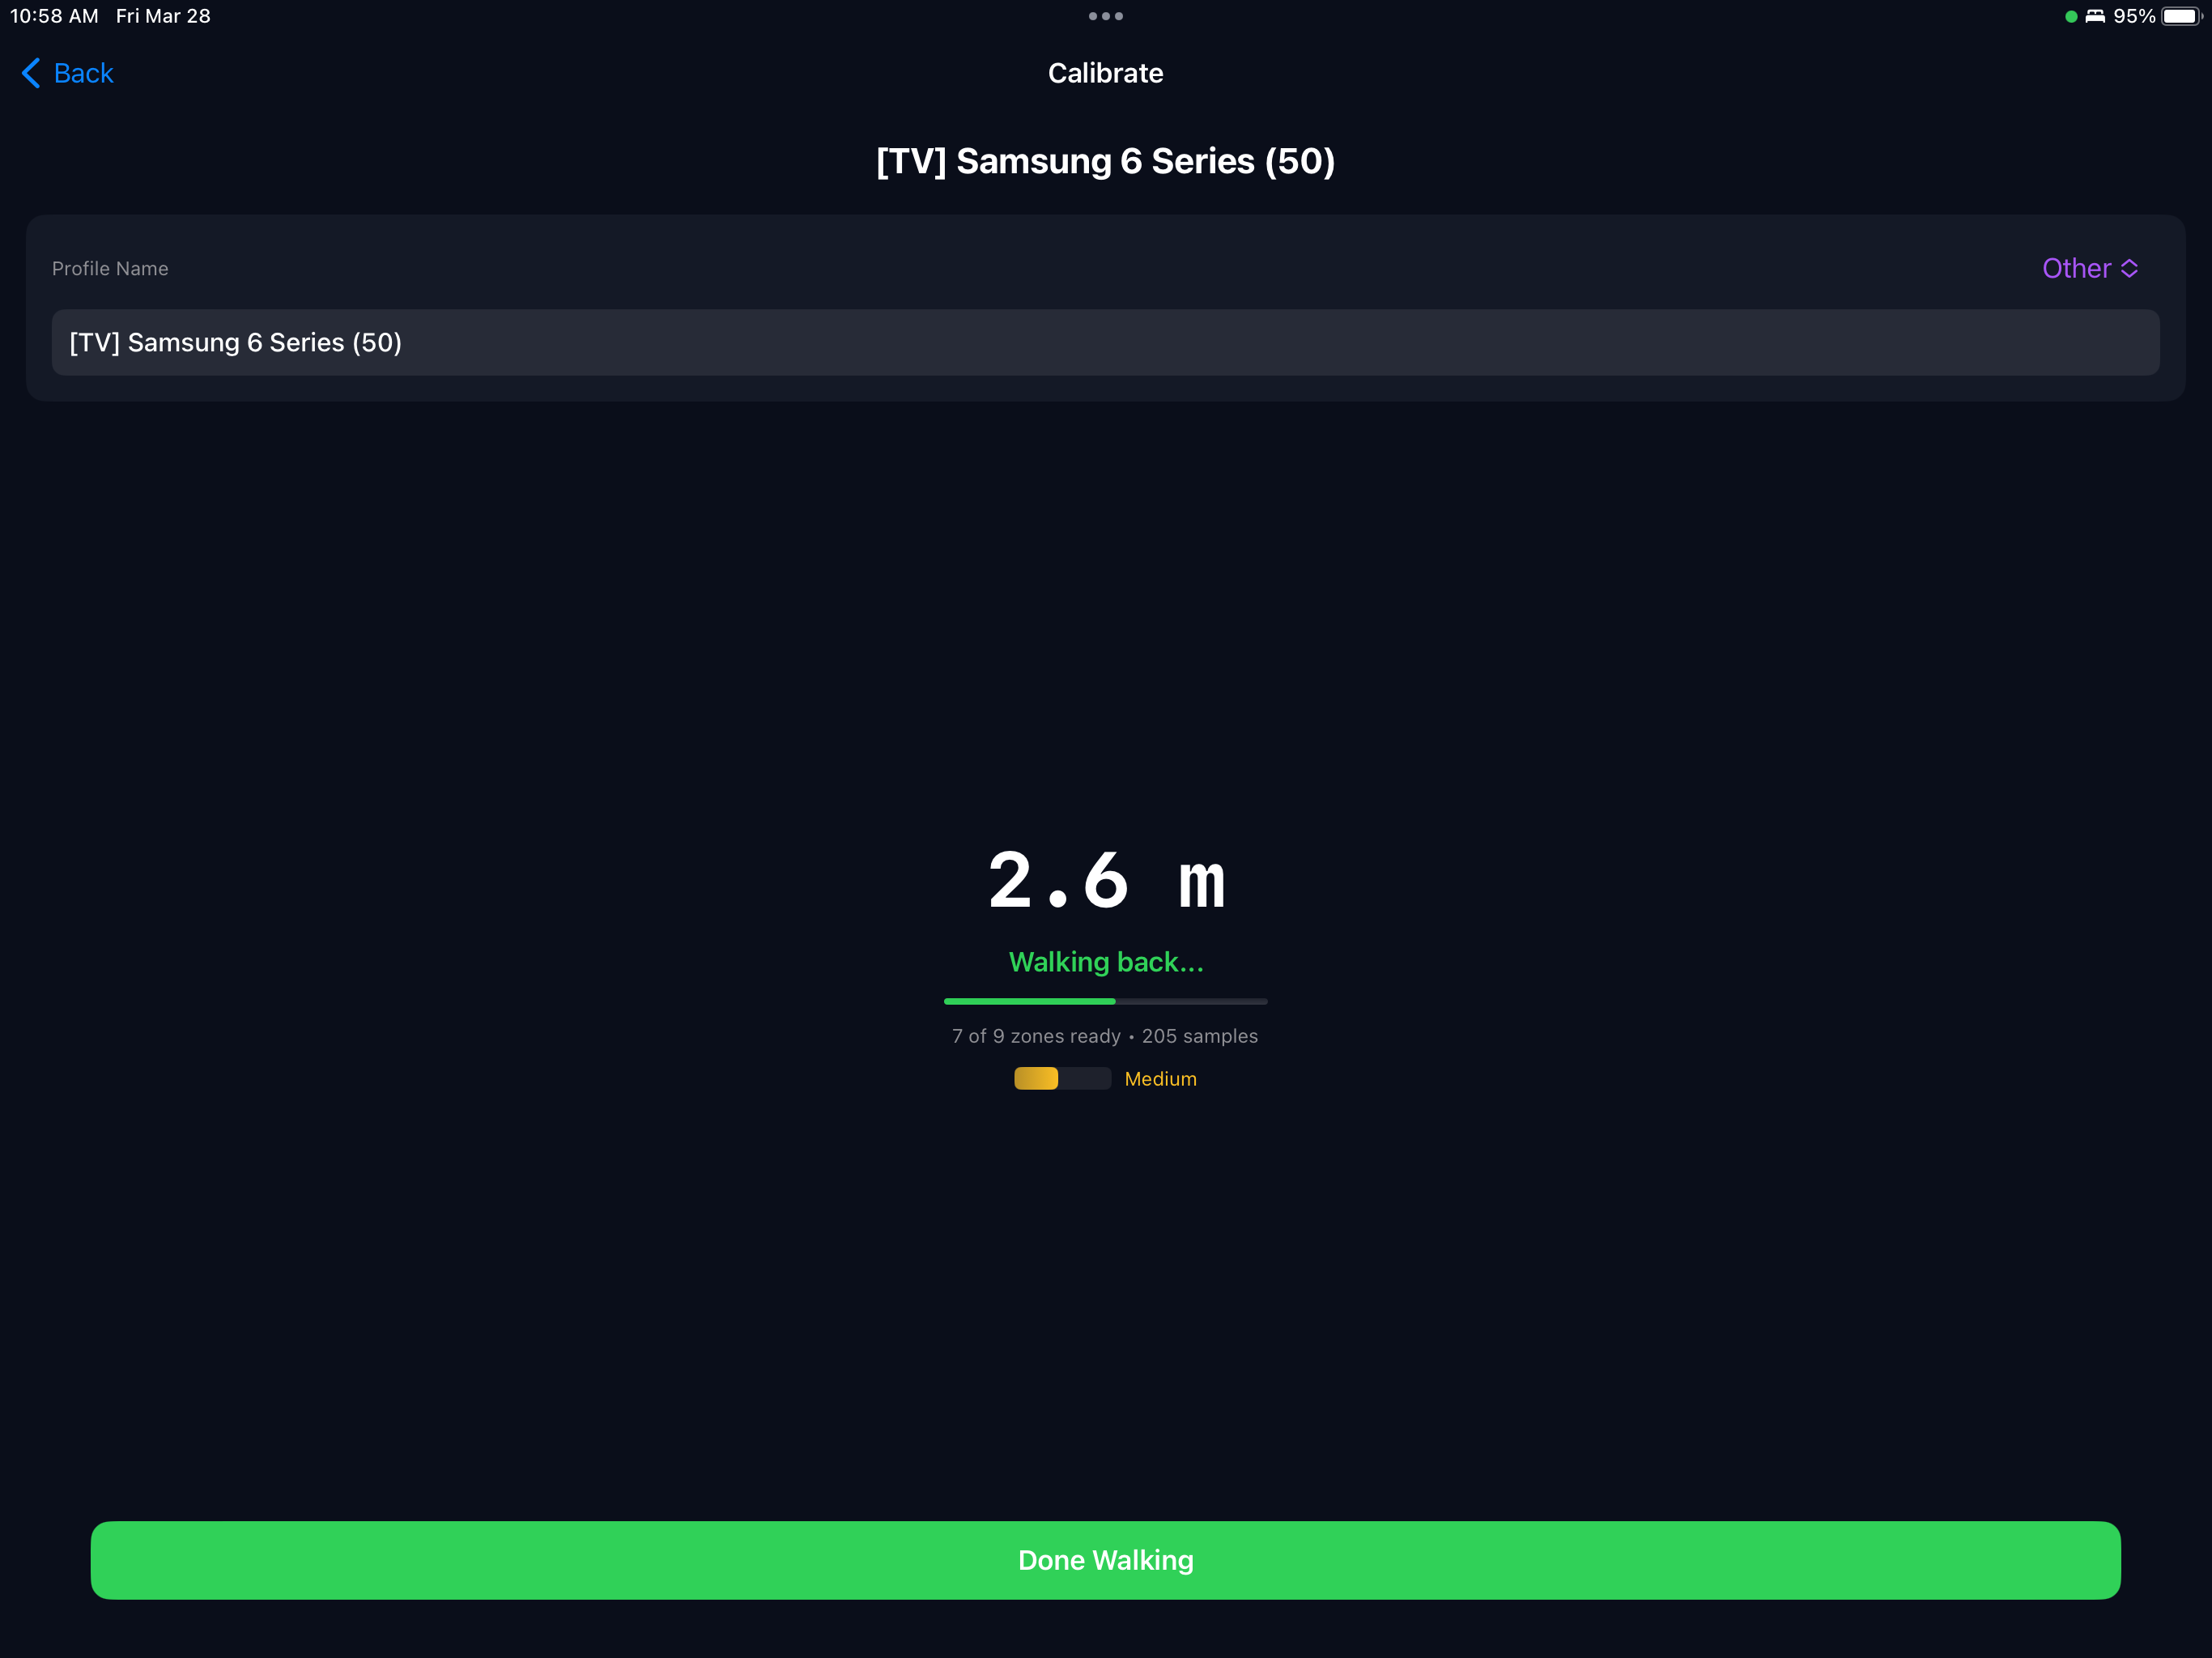This screenshot has height=1658, width=2212.
Task: Tap the Calibrate page title
Action: coord(1106,73)
